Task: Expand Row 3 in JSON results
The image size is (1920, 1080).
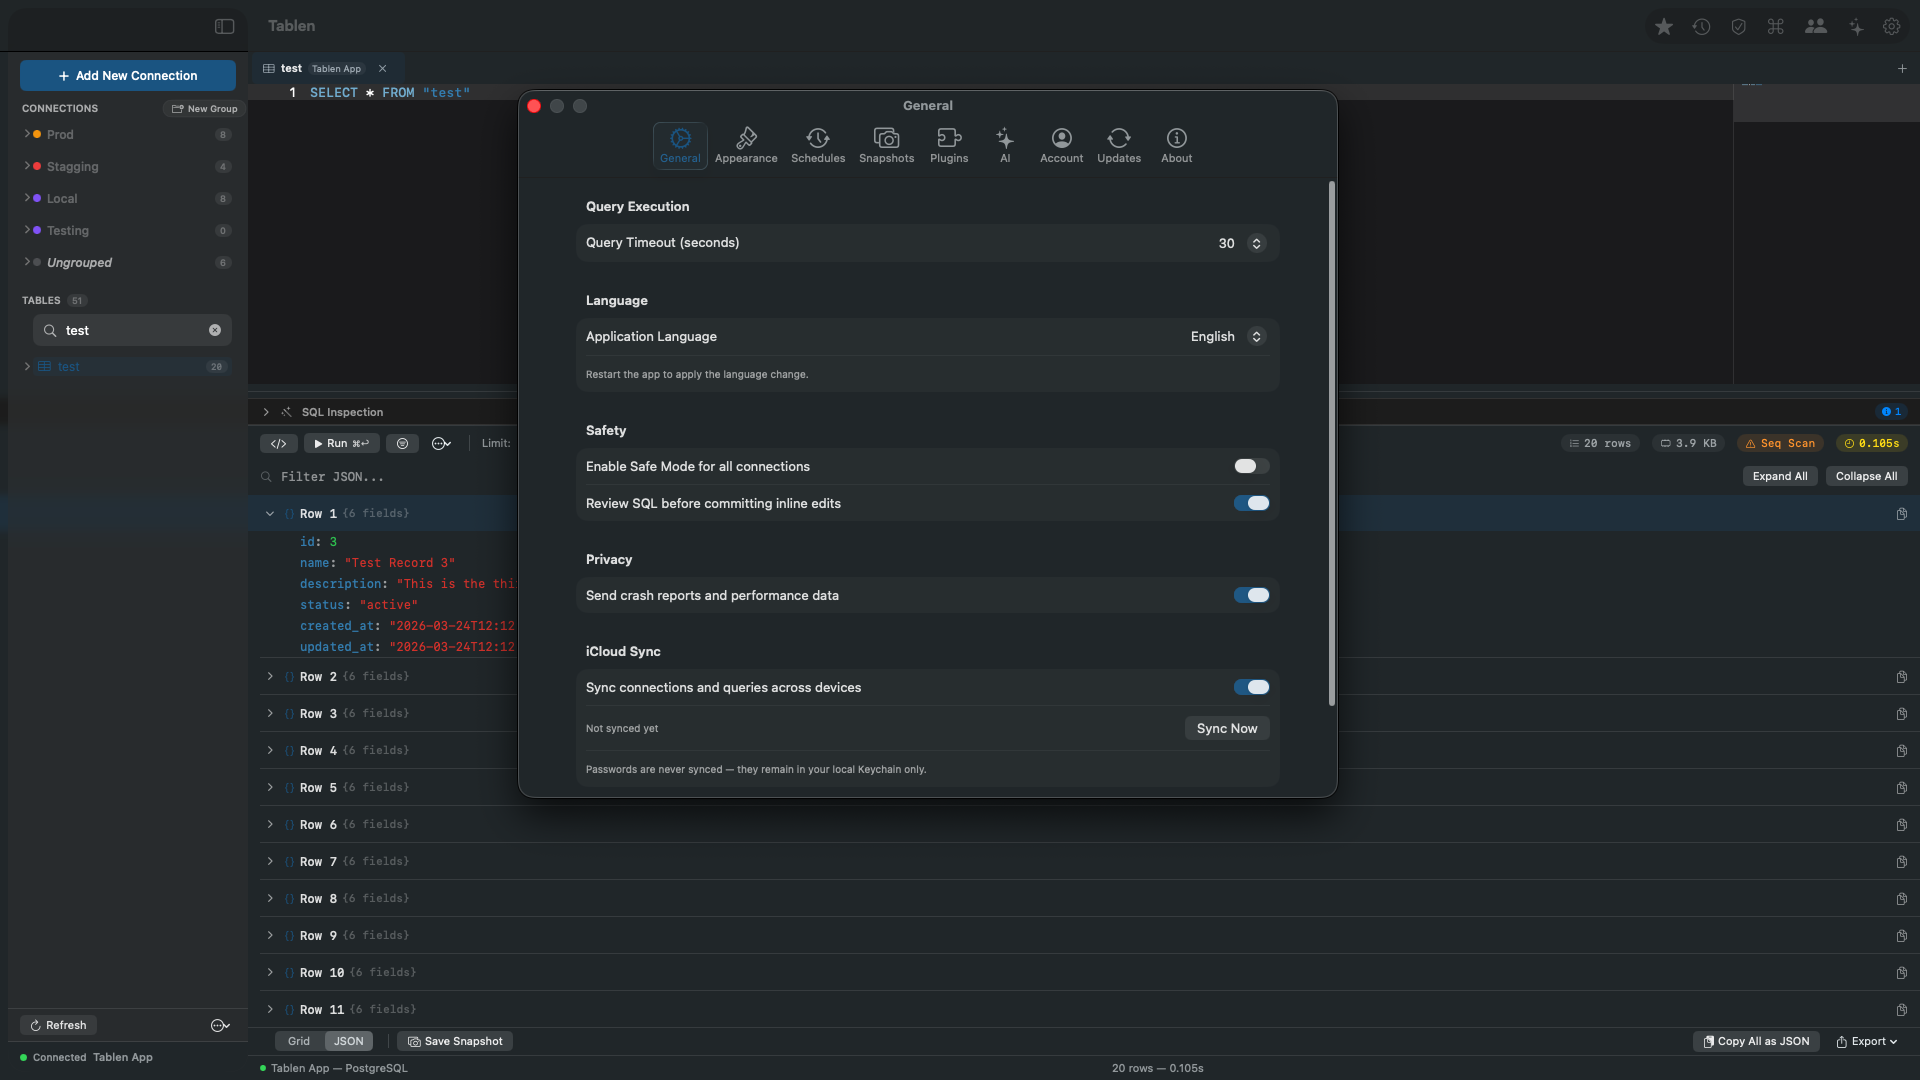Action: coord(270,714)
